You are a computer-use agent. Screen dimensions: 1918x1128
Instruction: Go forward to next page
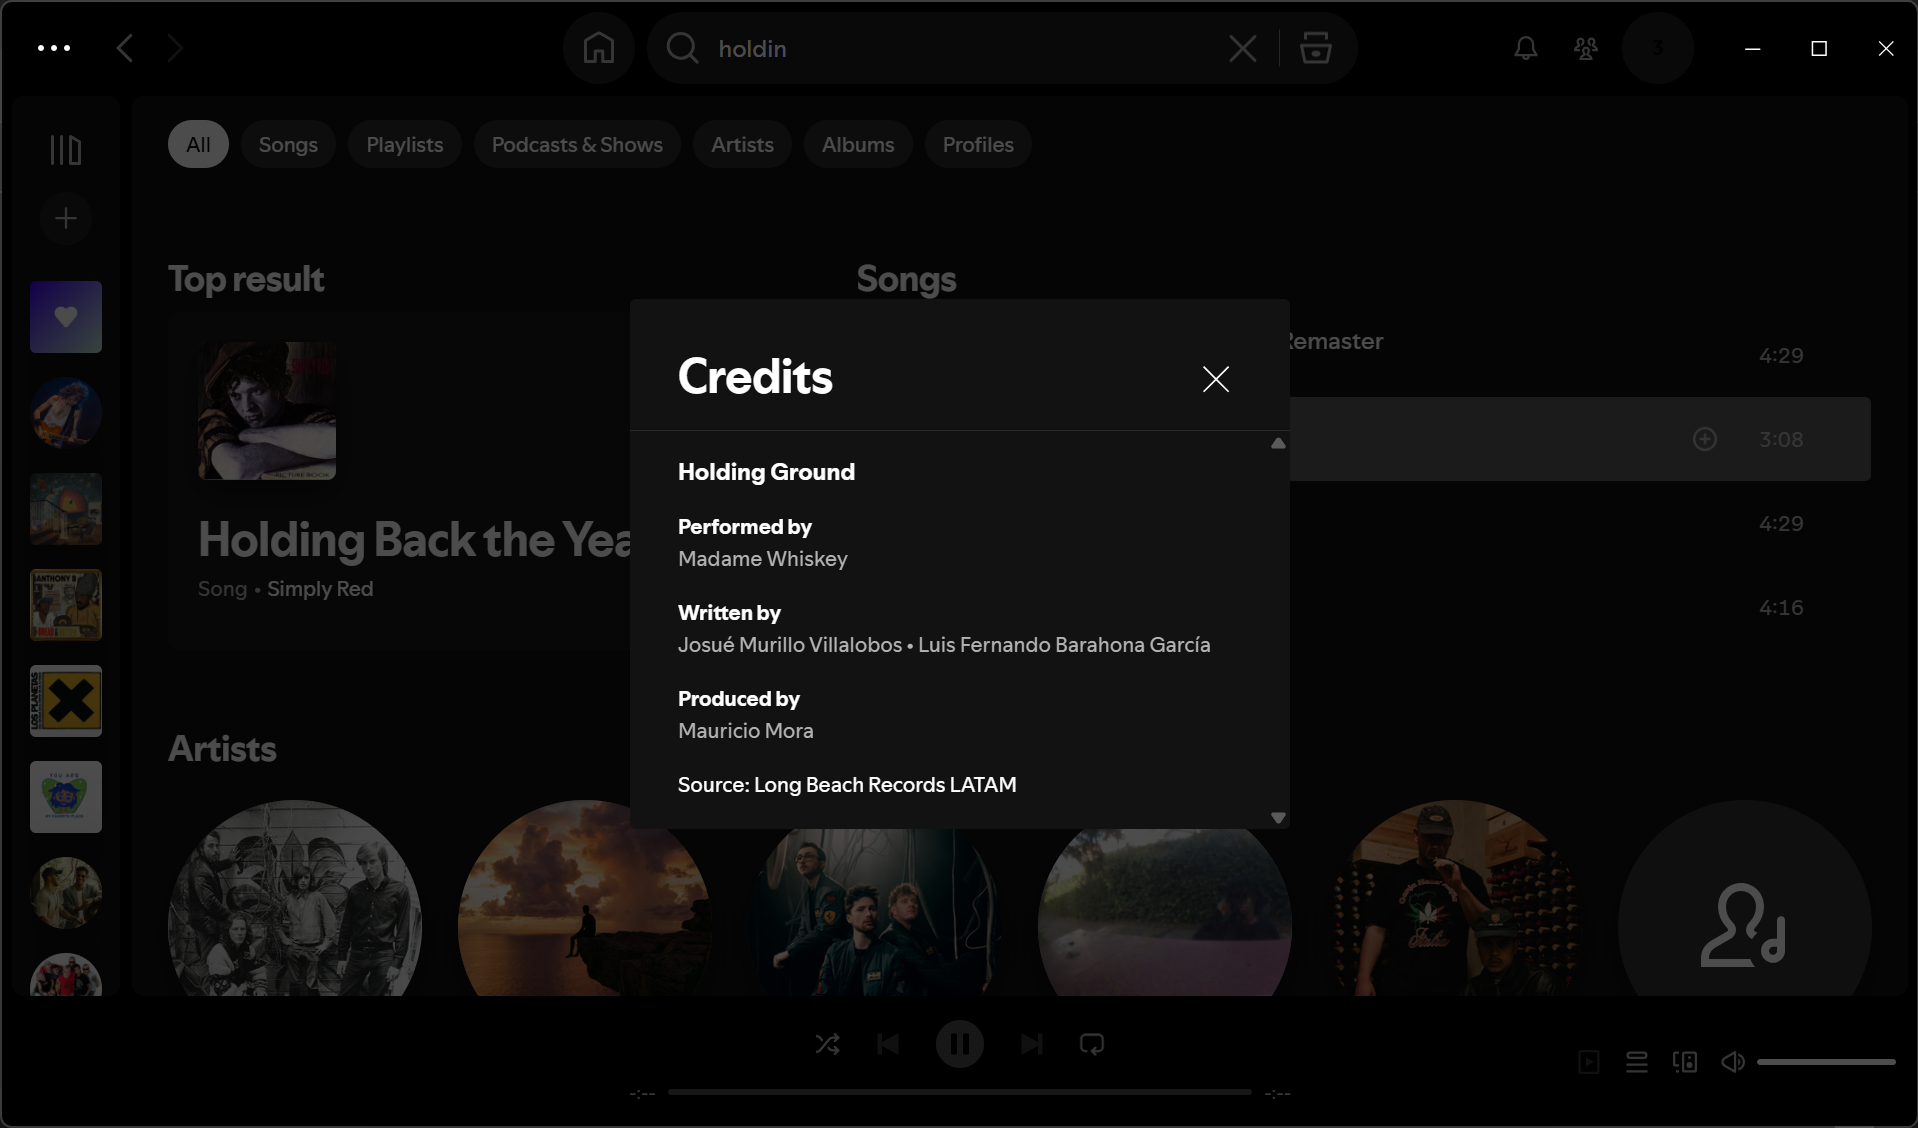pos(175,48)
